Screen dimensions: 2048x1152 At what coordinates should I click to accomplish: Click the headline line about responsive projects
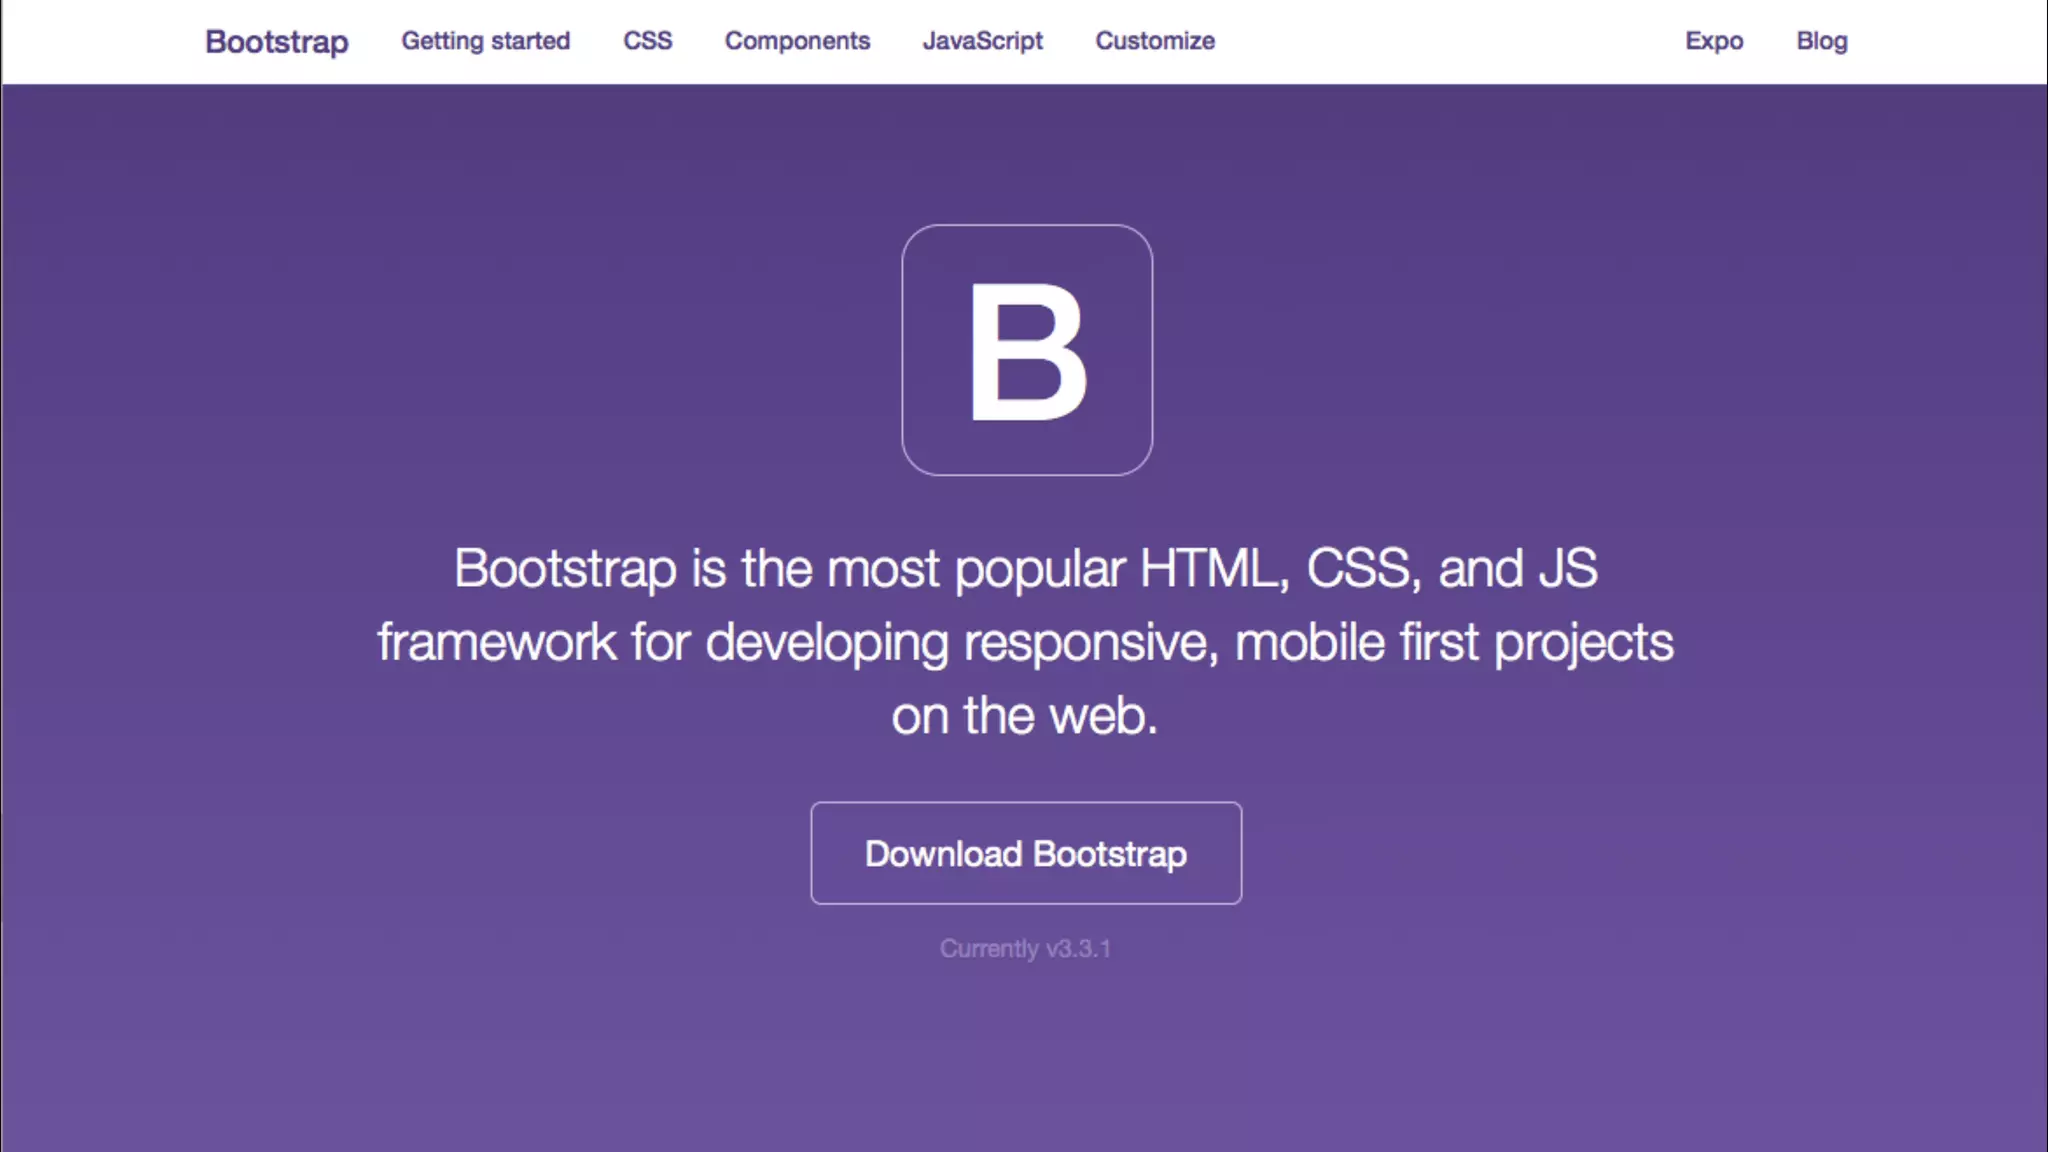1025,642
